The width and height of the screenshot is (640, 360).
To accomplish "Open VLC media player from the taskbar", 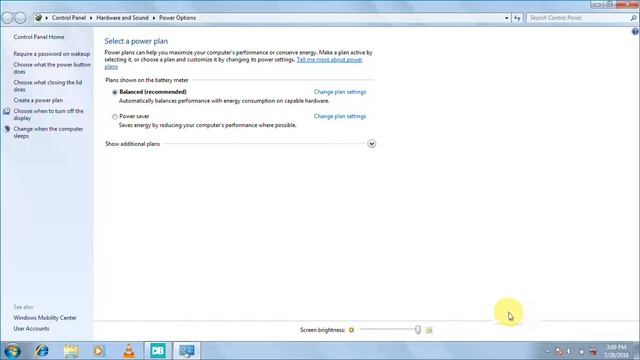I will (129, 351).
